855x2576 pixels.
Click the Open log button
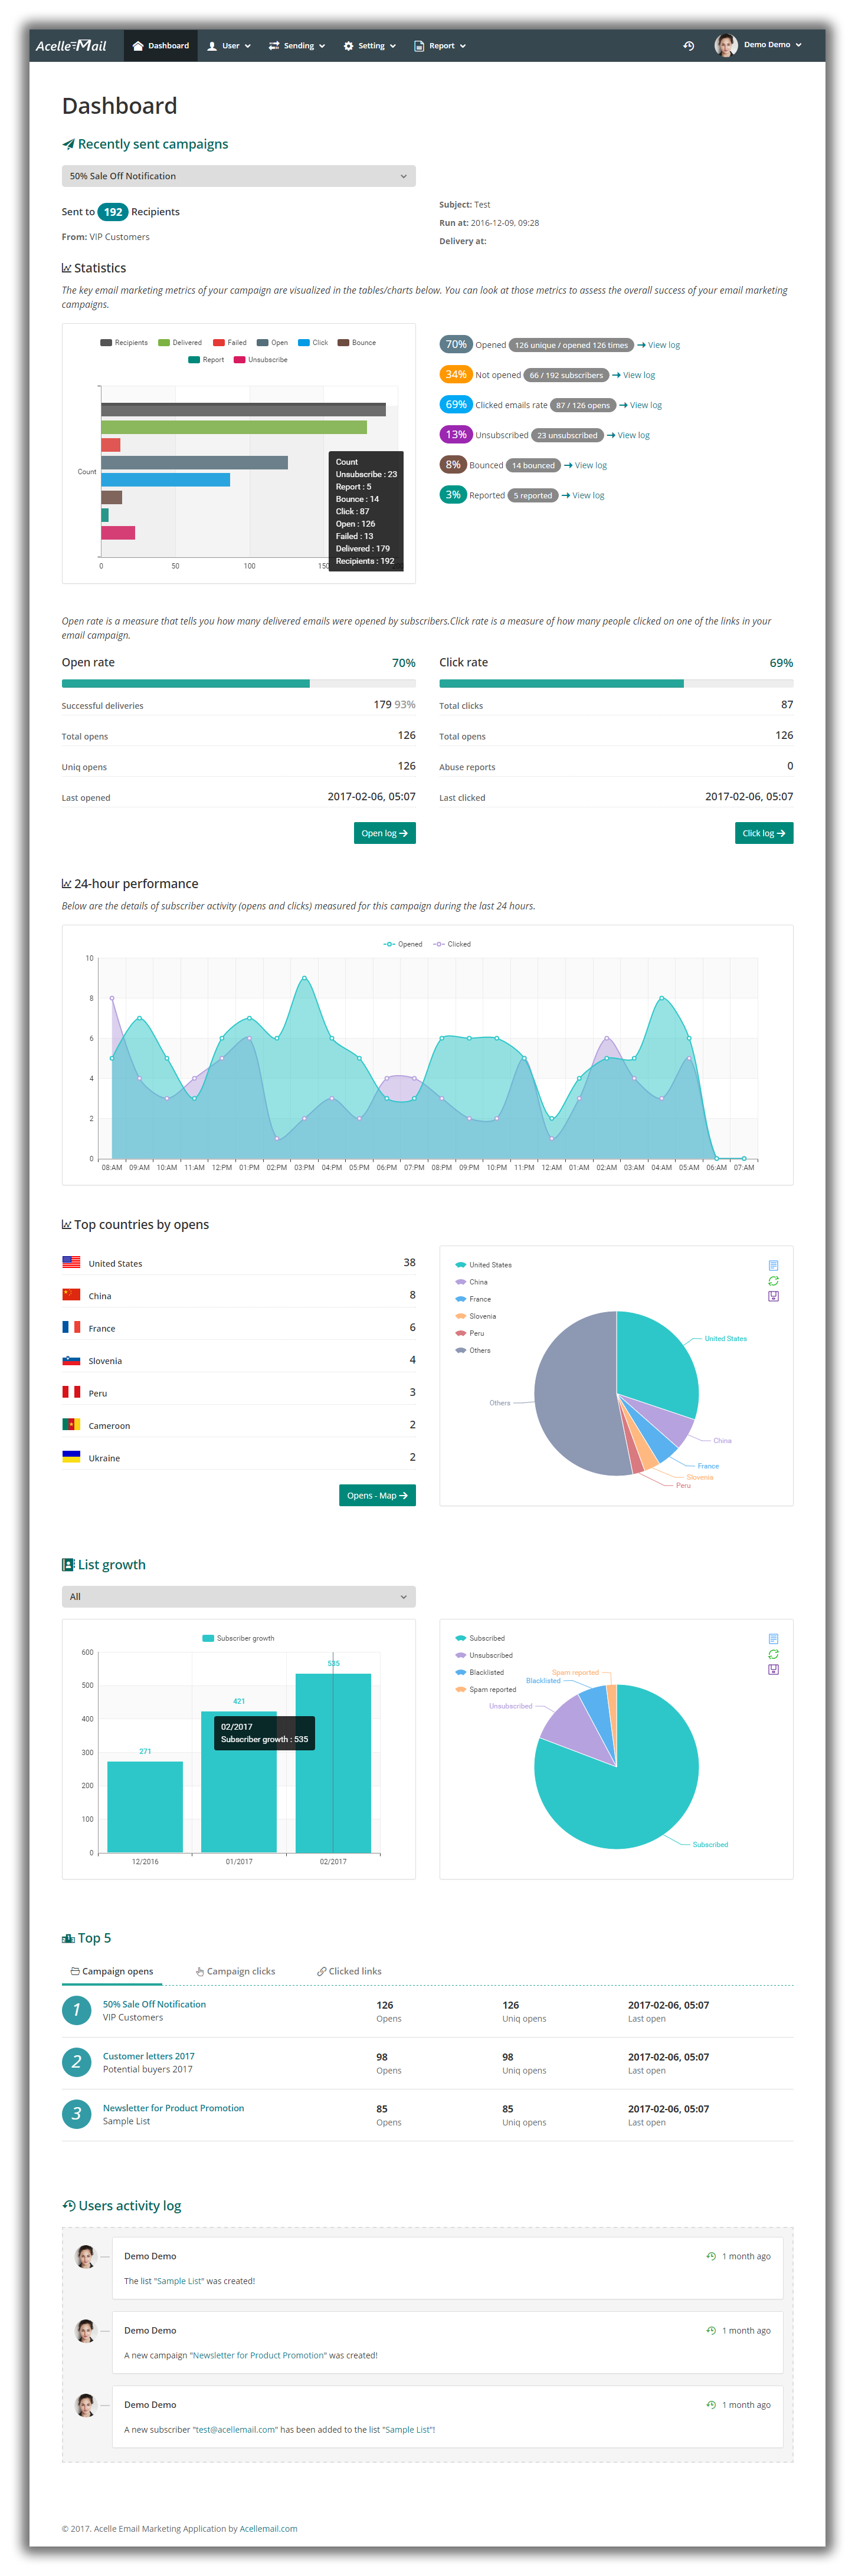click(x=385, y=833)
